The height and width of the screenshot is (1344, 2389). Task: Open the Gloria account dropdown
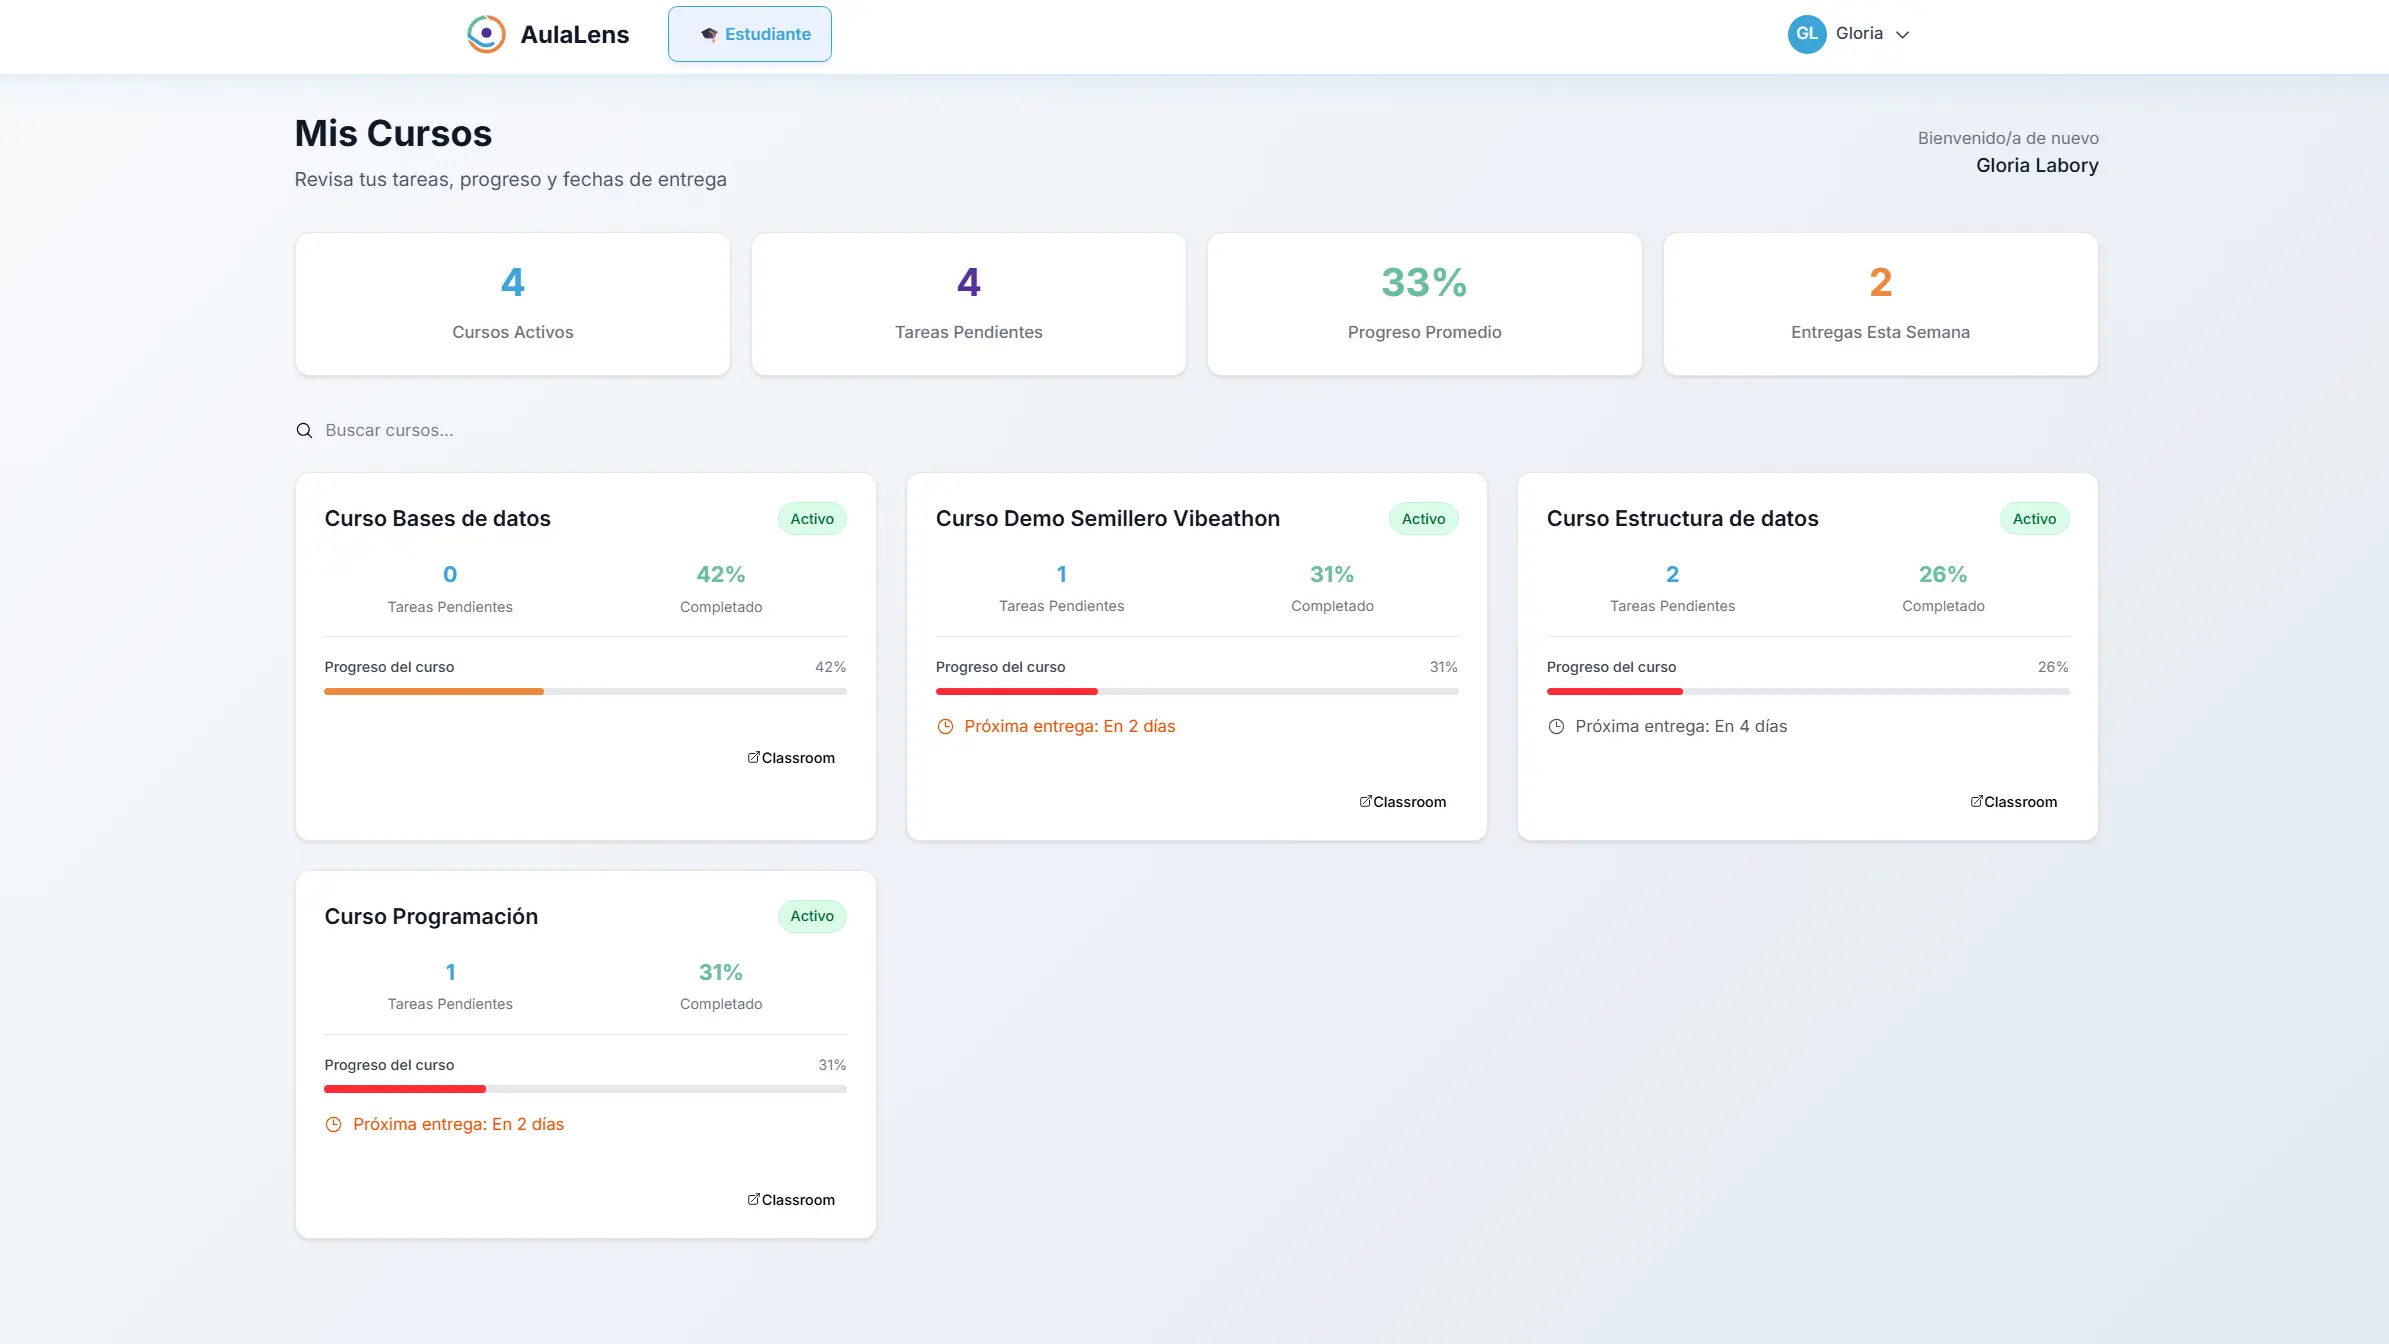1859,34
